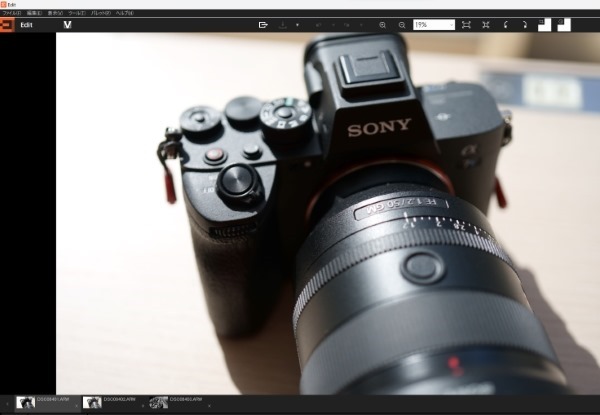Close the DSC08402.ARW tab
The width and height of the screenshot is (600, 415).
pyautogui.click(x=143, y=406)
